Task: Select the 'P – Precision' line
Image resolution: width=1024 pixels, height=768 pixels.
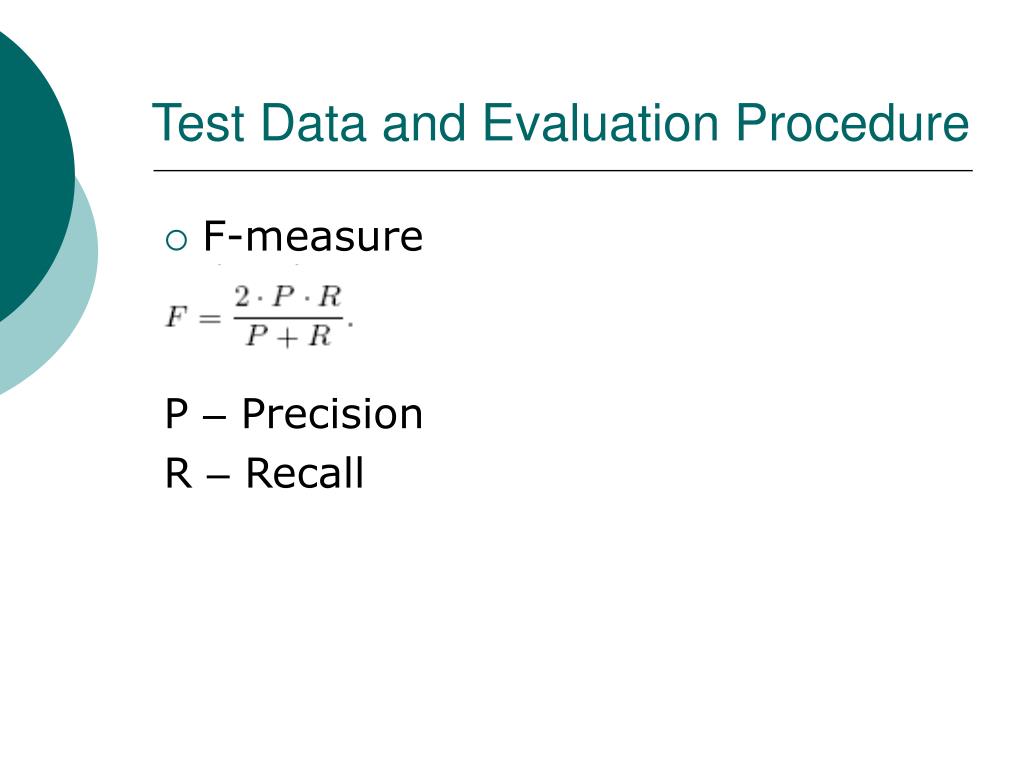Action: click(x=294, y=414)
